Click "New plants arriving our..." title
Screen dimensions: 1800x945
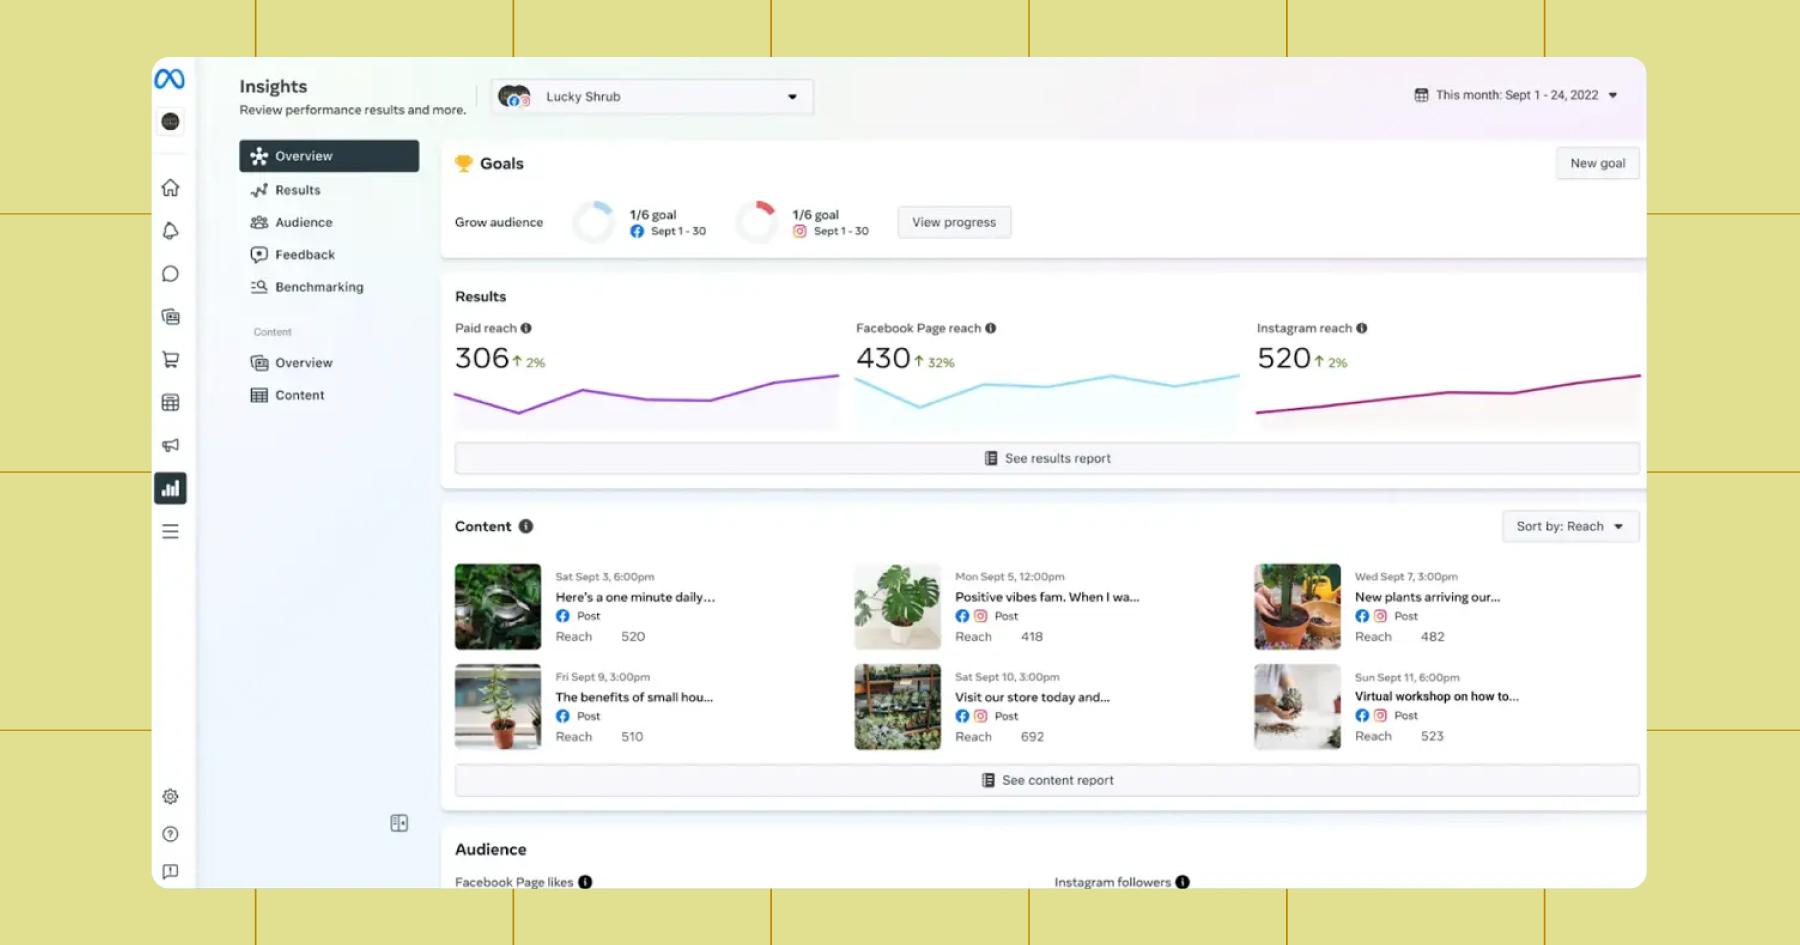1427,597
